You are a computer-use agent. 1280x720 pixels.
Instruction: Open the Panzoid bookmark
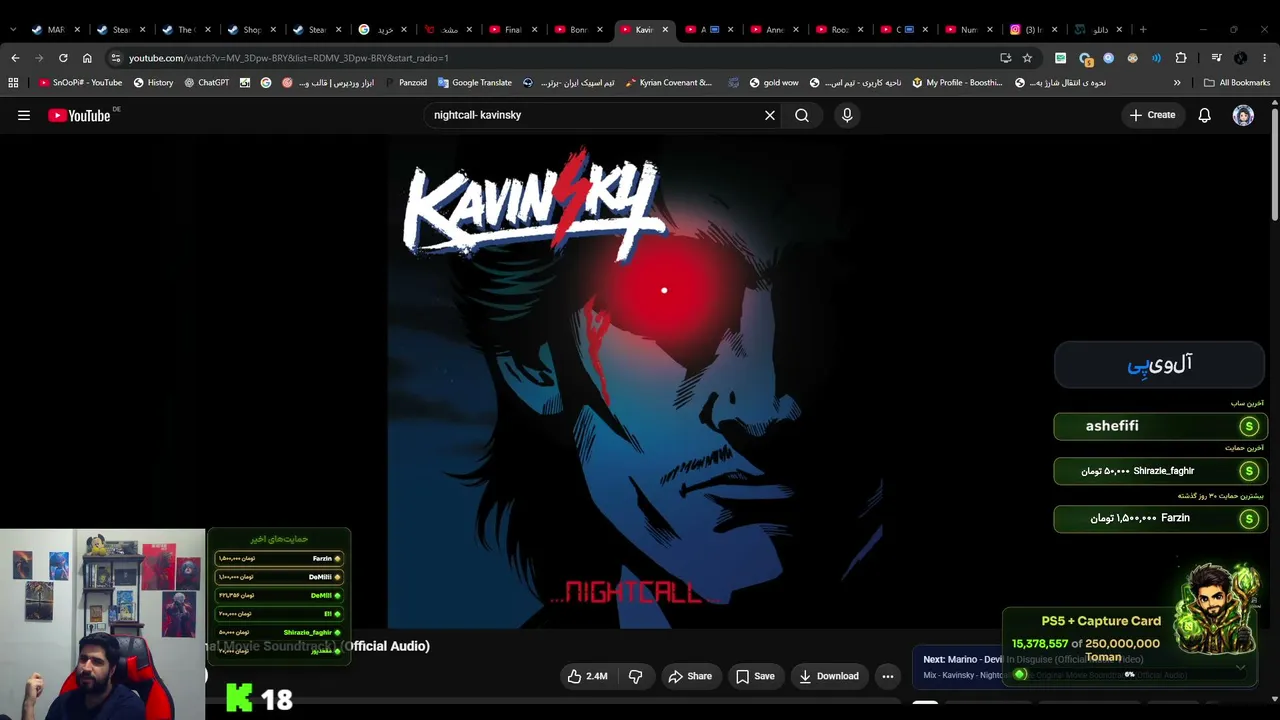click(405, 83)
